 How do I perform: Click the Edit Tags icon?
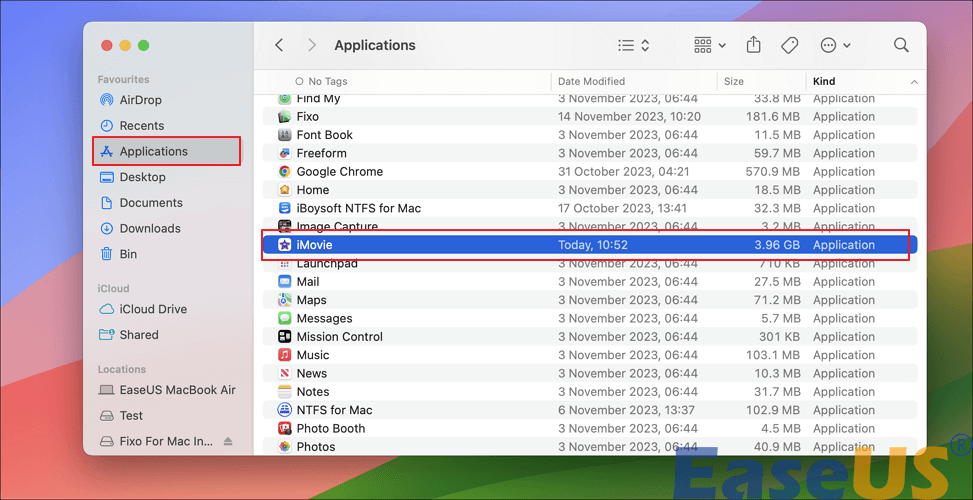tap(789, 45)
